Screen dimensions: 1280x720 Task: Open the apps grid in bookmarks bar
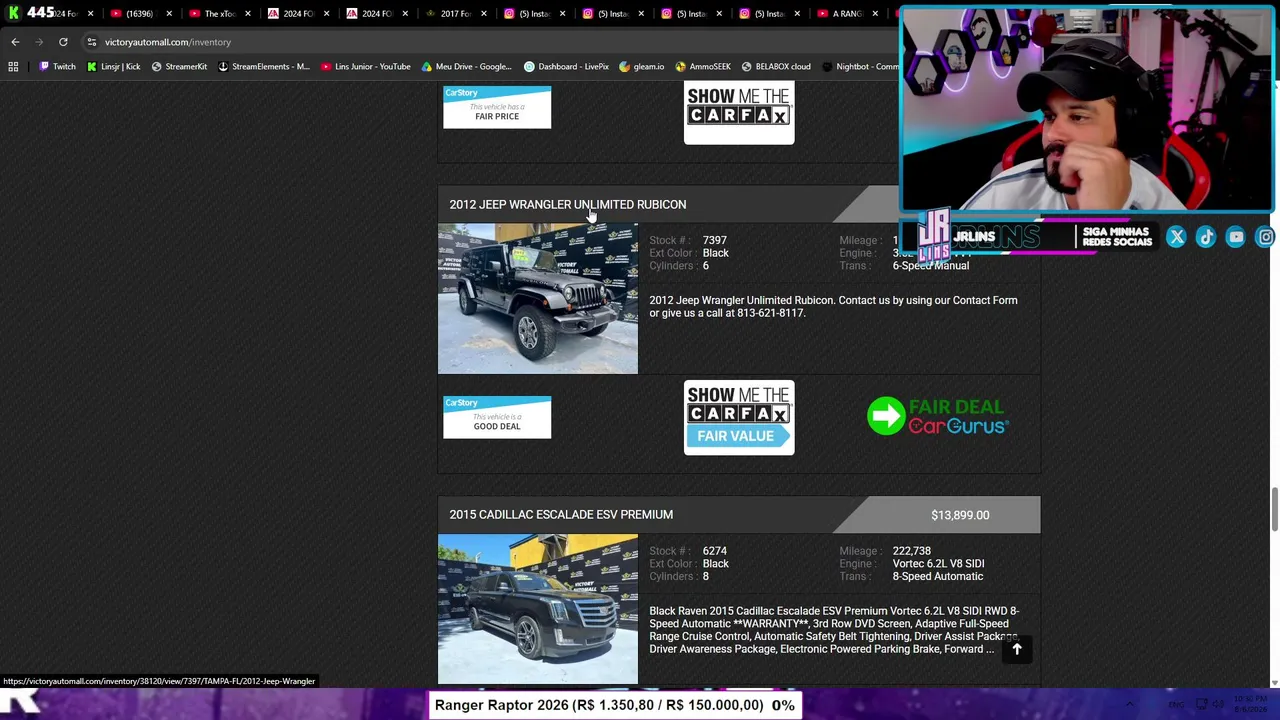coord(13,67)
